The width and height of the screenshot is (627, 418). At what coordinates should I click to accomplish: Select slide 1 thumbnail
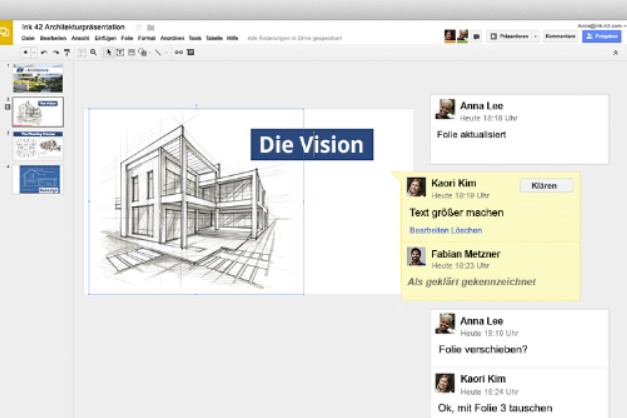(38, 78)
